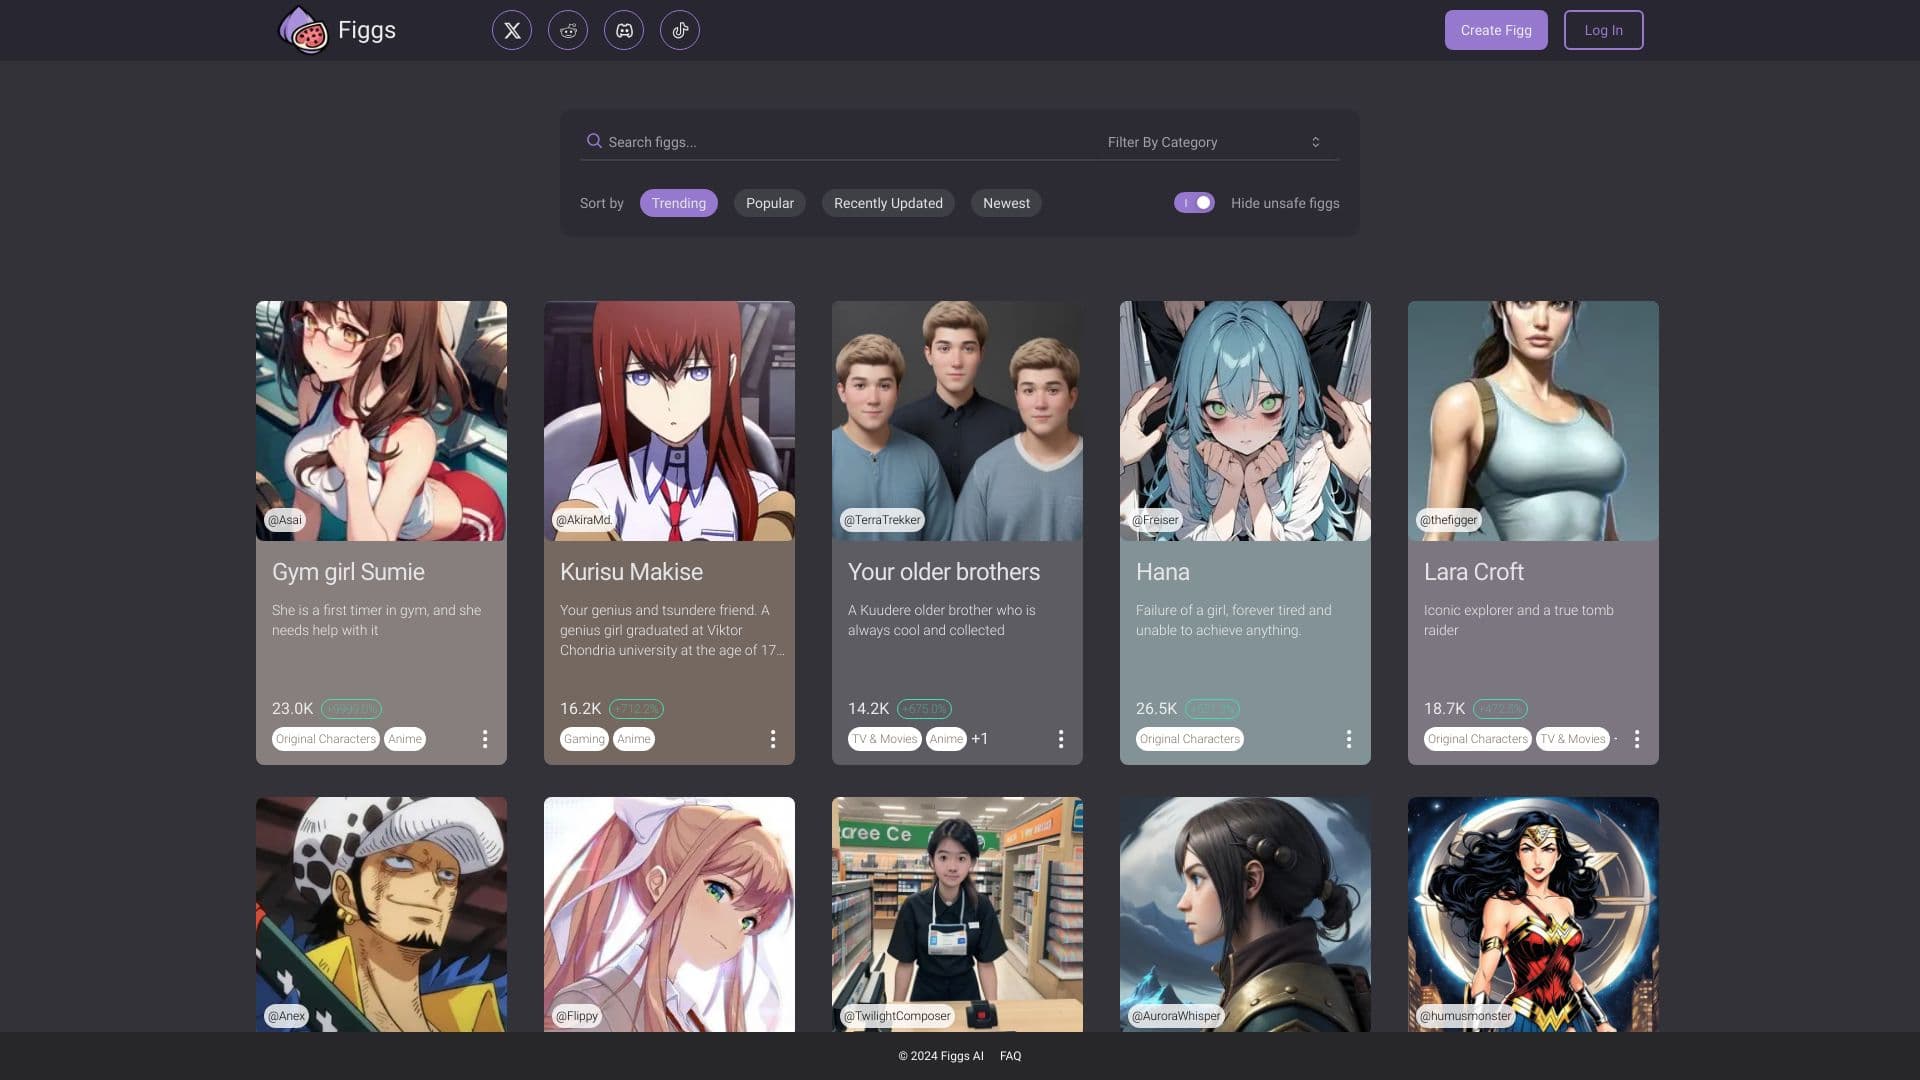Open Lara Croft card's three-dot menu
Image resolution: width=1920 pixels, height=1080 pixels.
[1637, 739]
